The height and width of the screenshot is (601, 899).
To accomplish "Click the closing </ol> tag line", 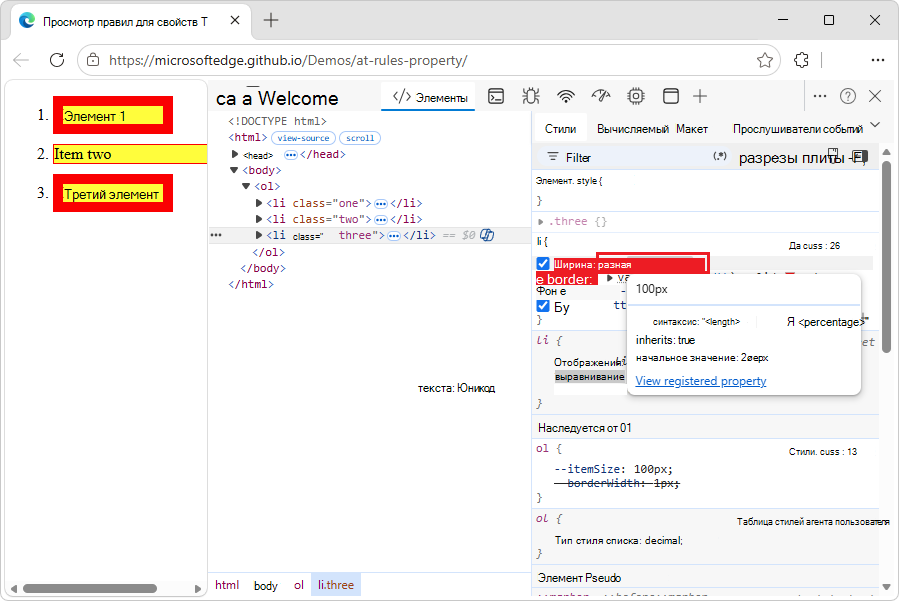I will (x=268, y=252).
